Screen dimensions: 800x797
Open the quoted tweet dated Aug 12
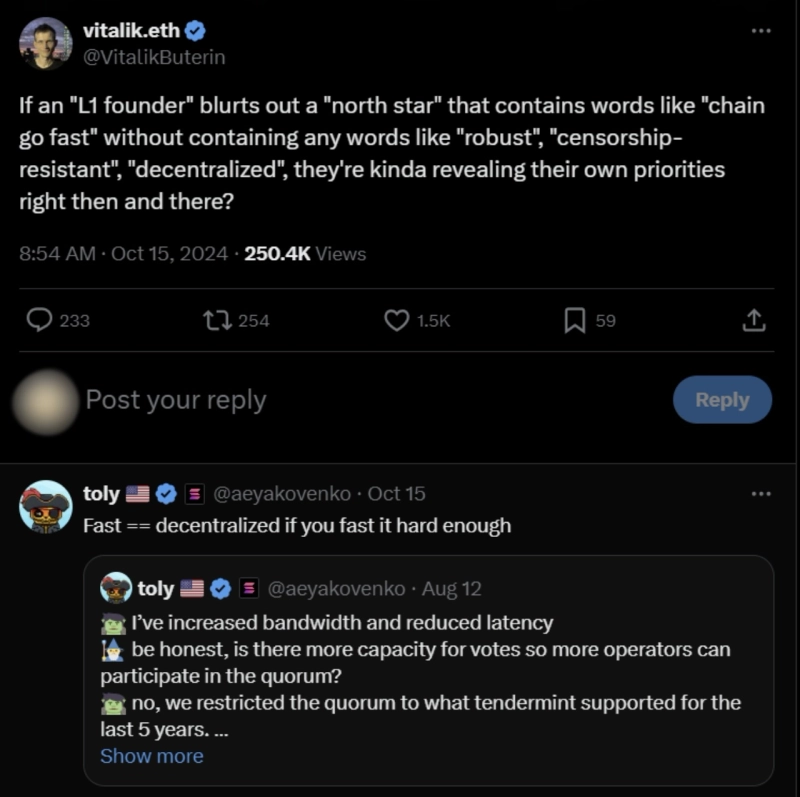click(x=429, y=670)
